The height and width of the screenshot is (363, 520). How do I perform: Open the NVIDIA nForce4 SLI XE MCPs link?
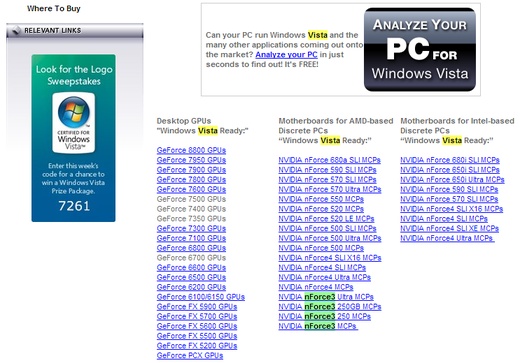[450, 229]
